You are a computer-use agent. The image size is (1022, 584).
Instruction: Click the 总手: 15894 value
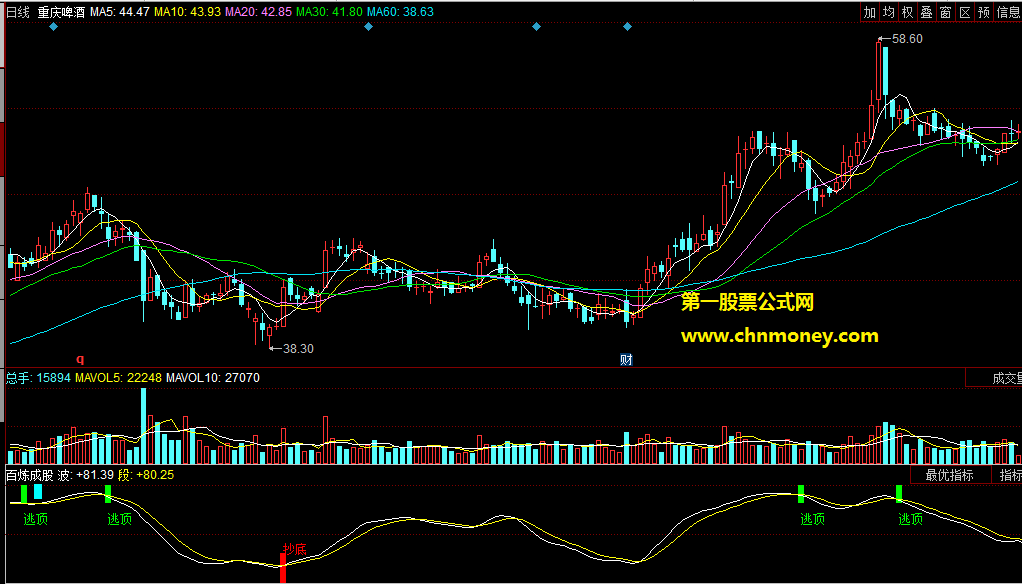click(x=38, y=377)
